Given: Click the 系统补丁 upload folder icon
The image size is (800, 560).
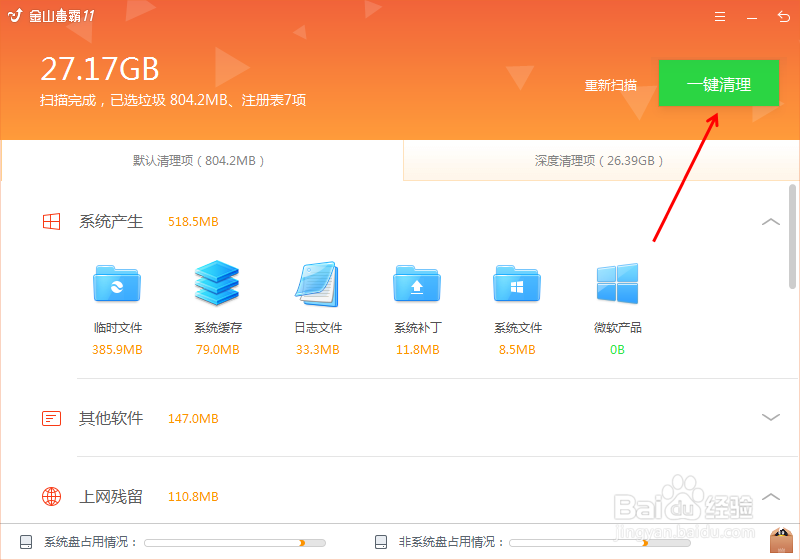Looking at the screenshot, I should [417, 284].
